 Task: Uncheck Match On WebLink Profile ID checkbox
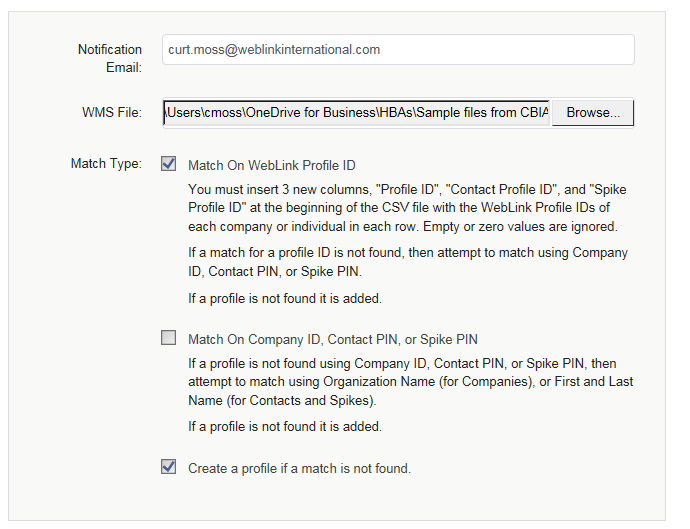coord(169,163)
